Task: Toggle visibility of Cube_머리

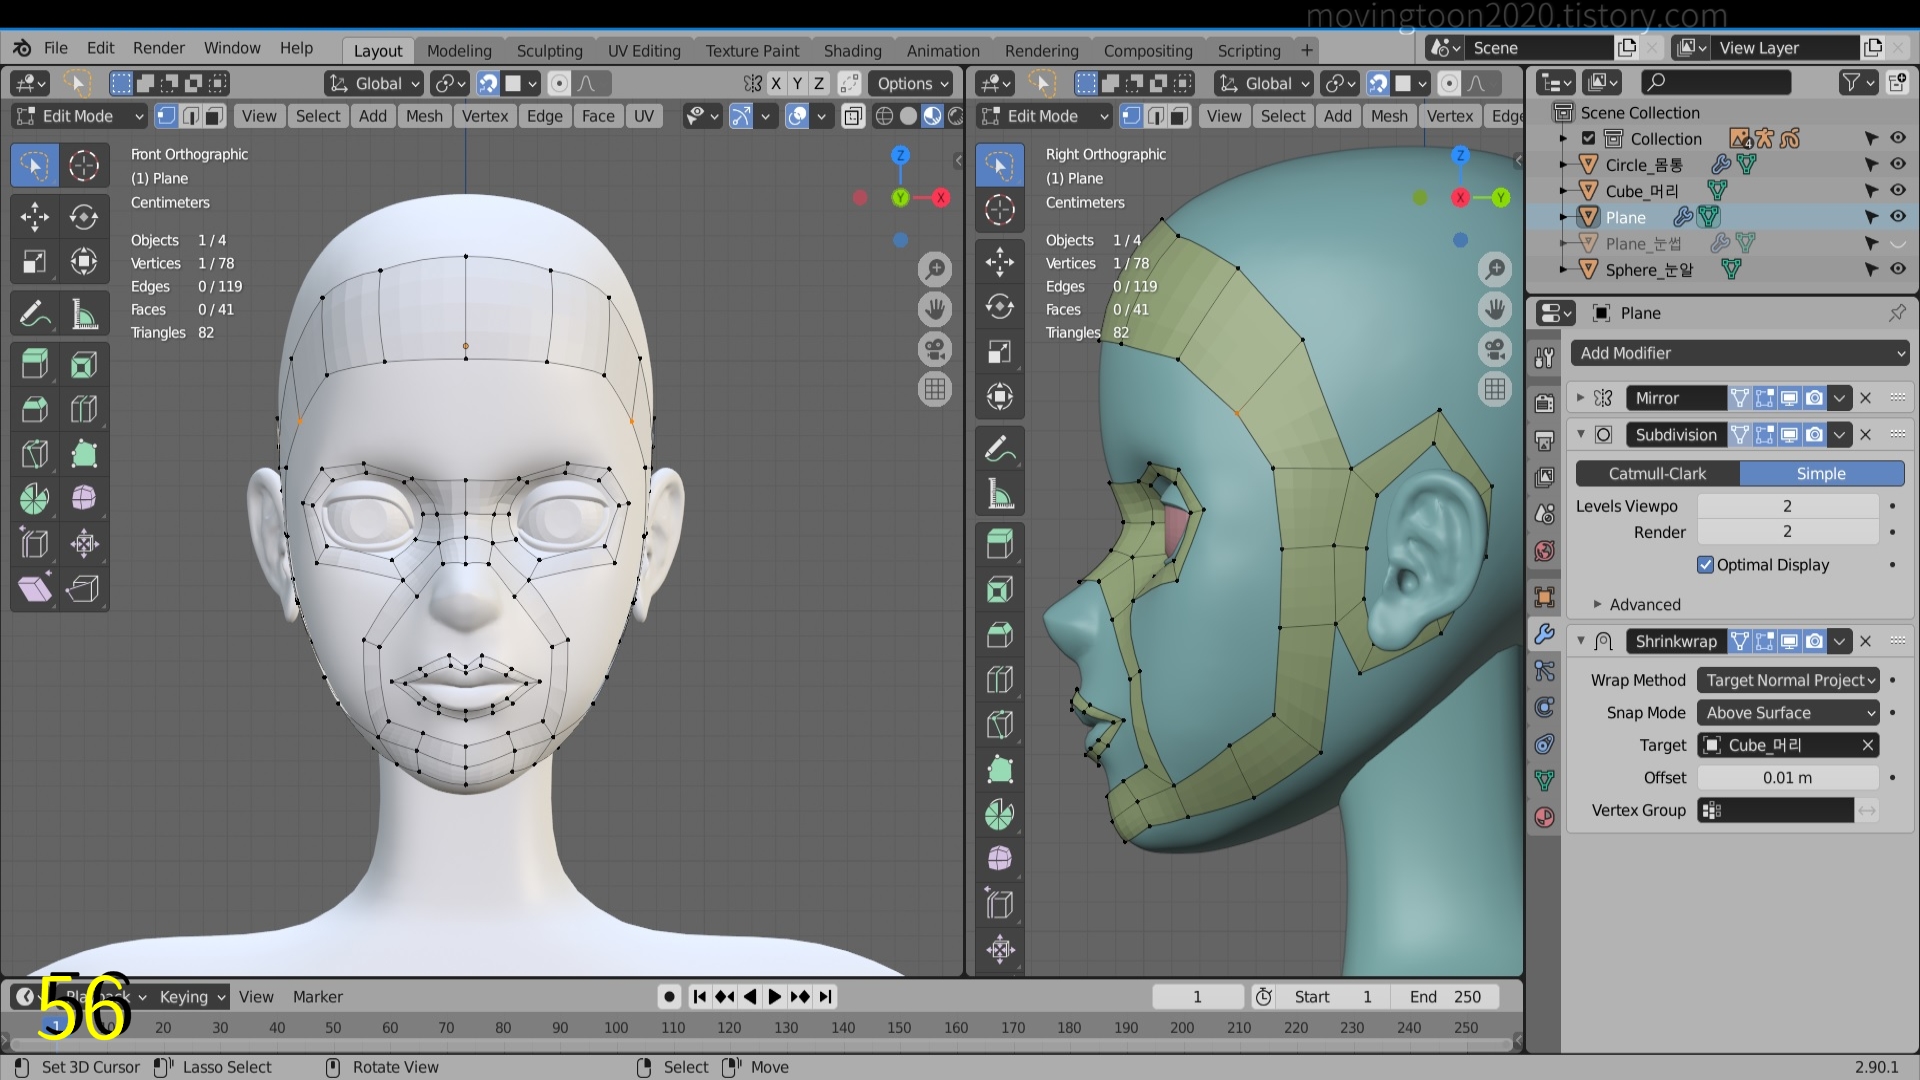Action: [1897, 190]
